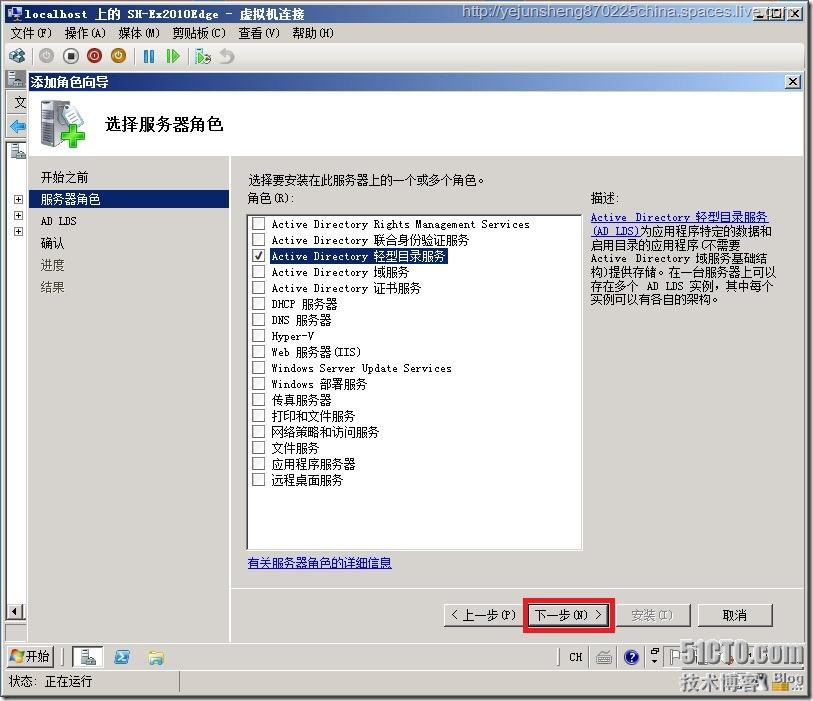This screenshot has width=813, height=701.
Task: Check Active Directory 证书服务
Action: (x=258, y=288)
